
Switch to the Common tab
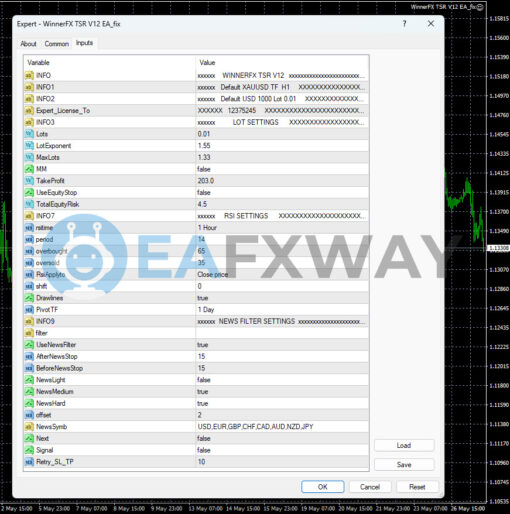[x=57, y=44]
